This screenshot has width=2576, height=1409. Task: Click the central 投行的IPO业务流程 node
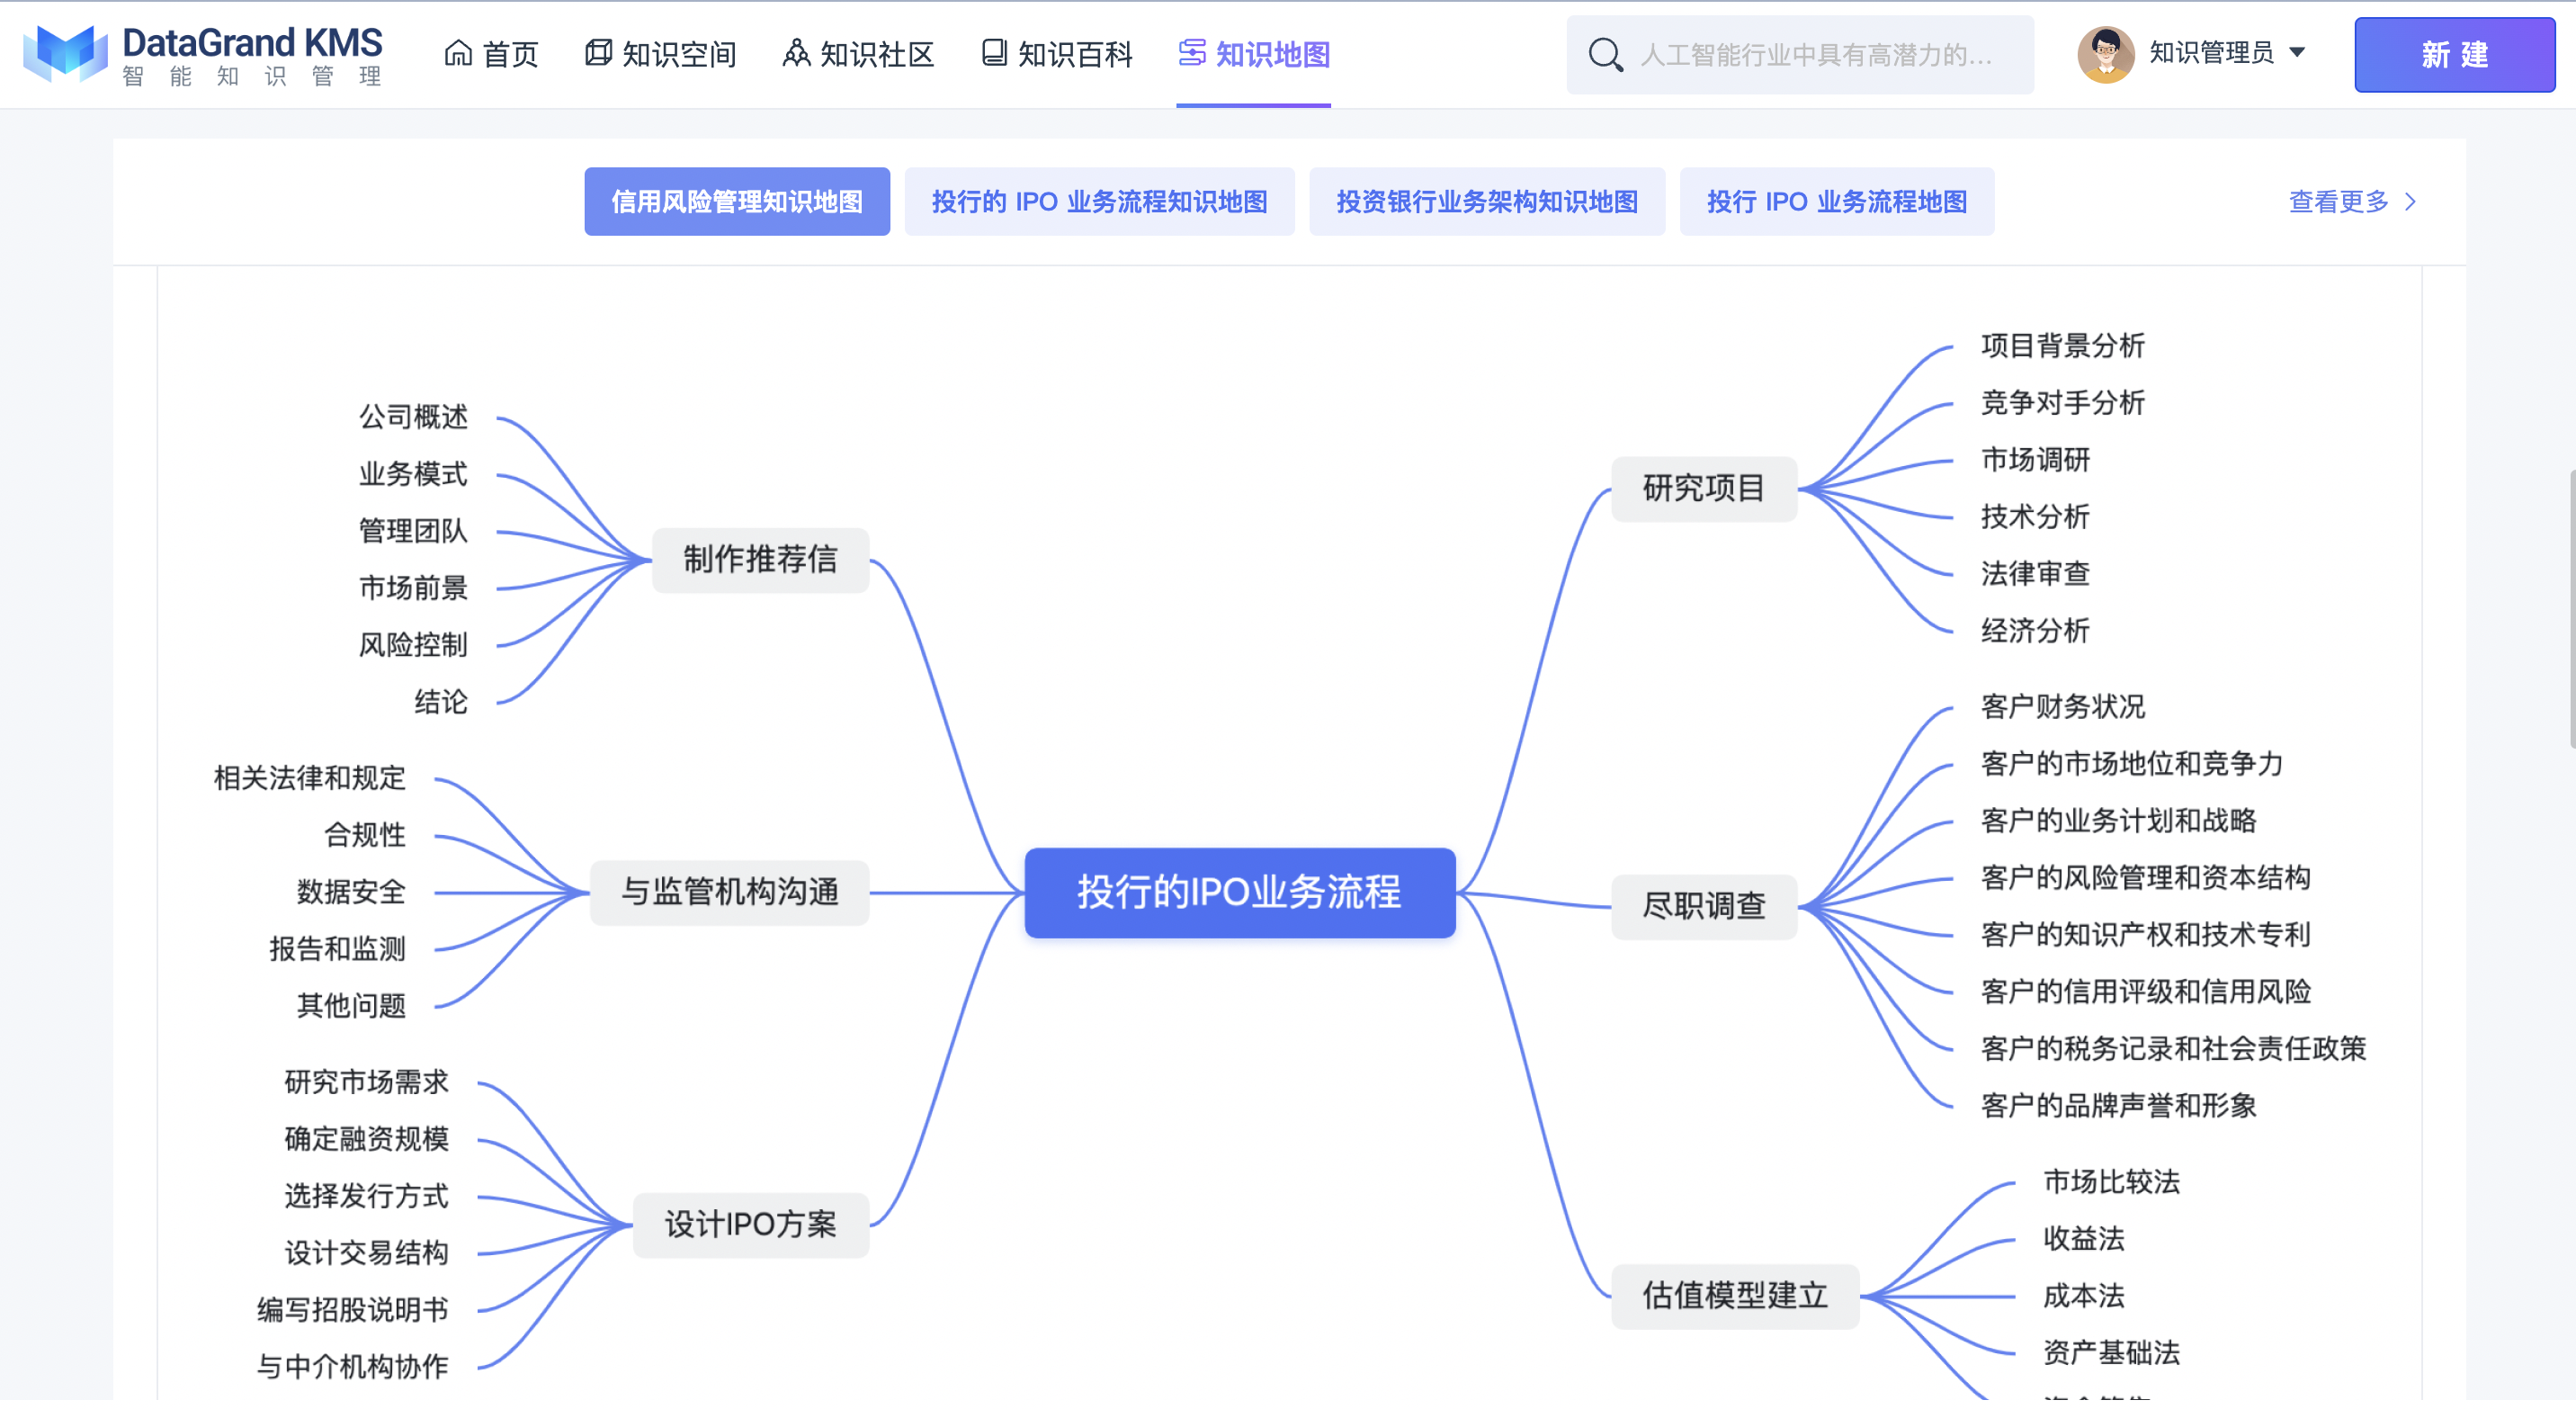(x=1239, y=892)
